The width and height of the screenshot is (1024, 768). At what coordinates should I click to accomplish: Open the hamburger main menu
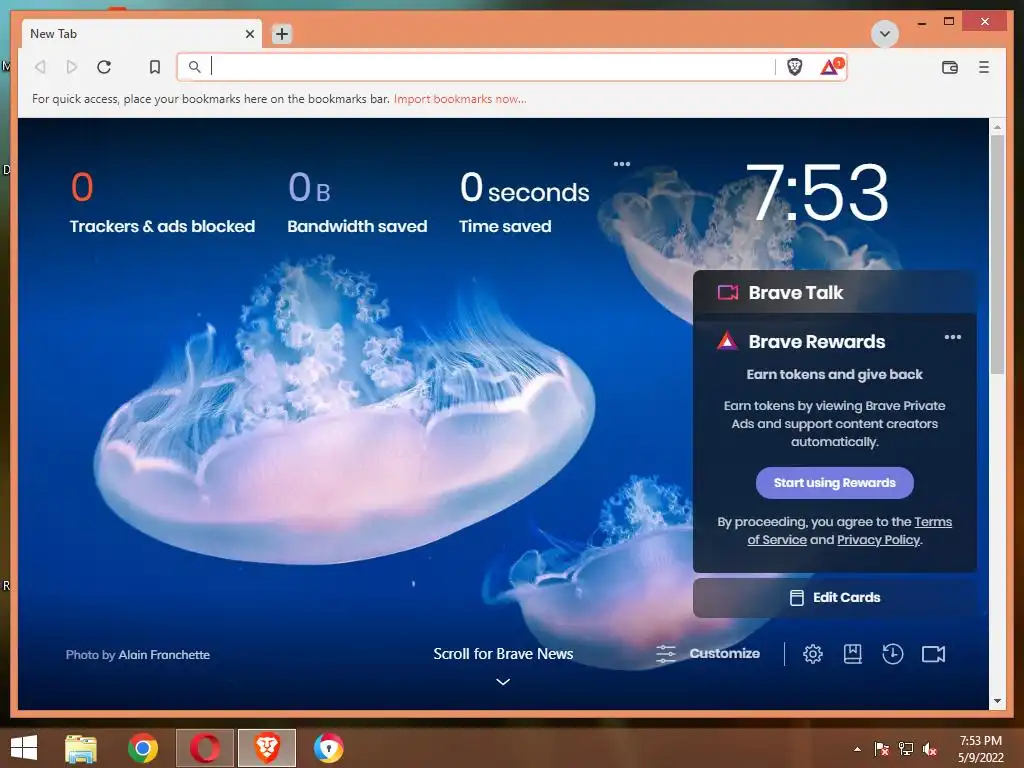(x=984, y=67)
